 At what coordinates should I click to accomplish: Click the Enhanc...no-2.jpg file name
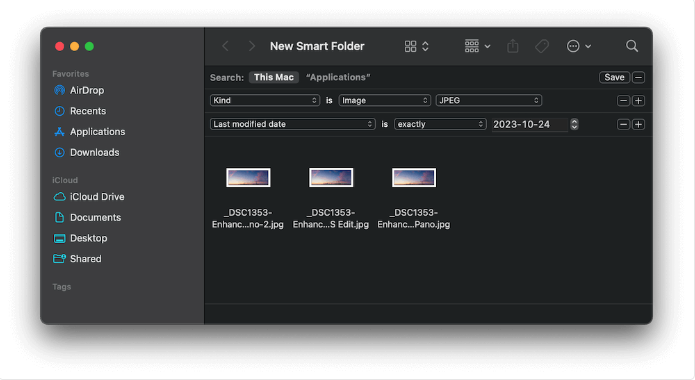pos(248,219)
